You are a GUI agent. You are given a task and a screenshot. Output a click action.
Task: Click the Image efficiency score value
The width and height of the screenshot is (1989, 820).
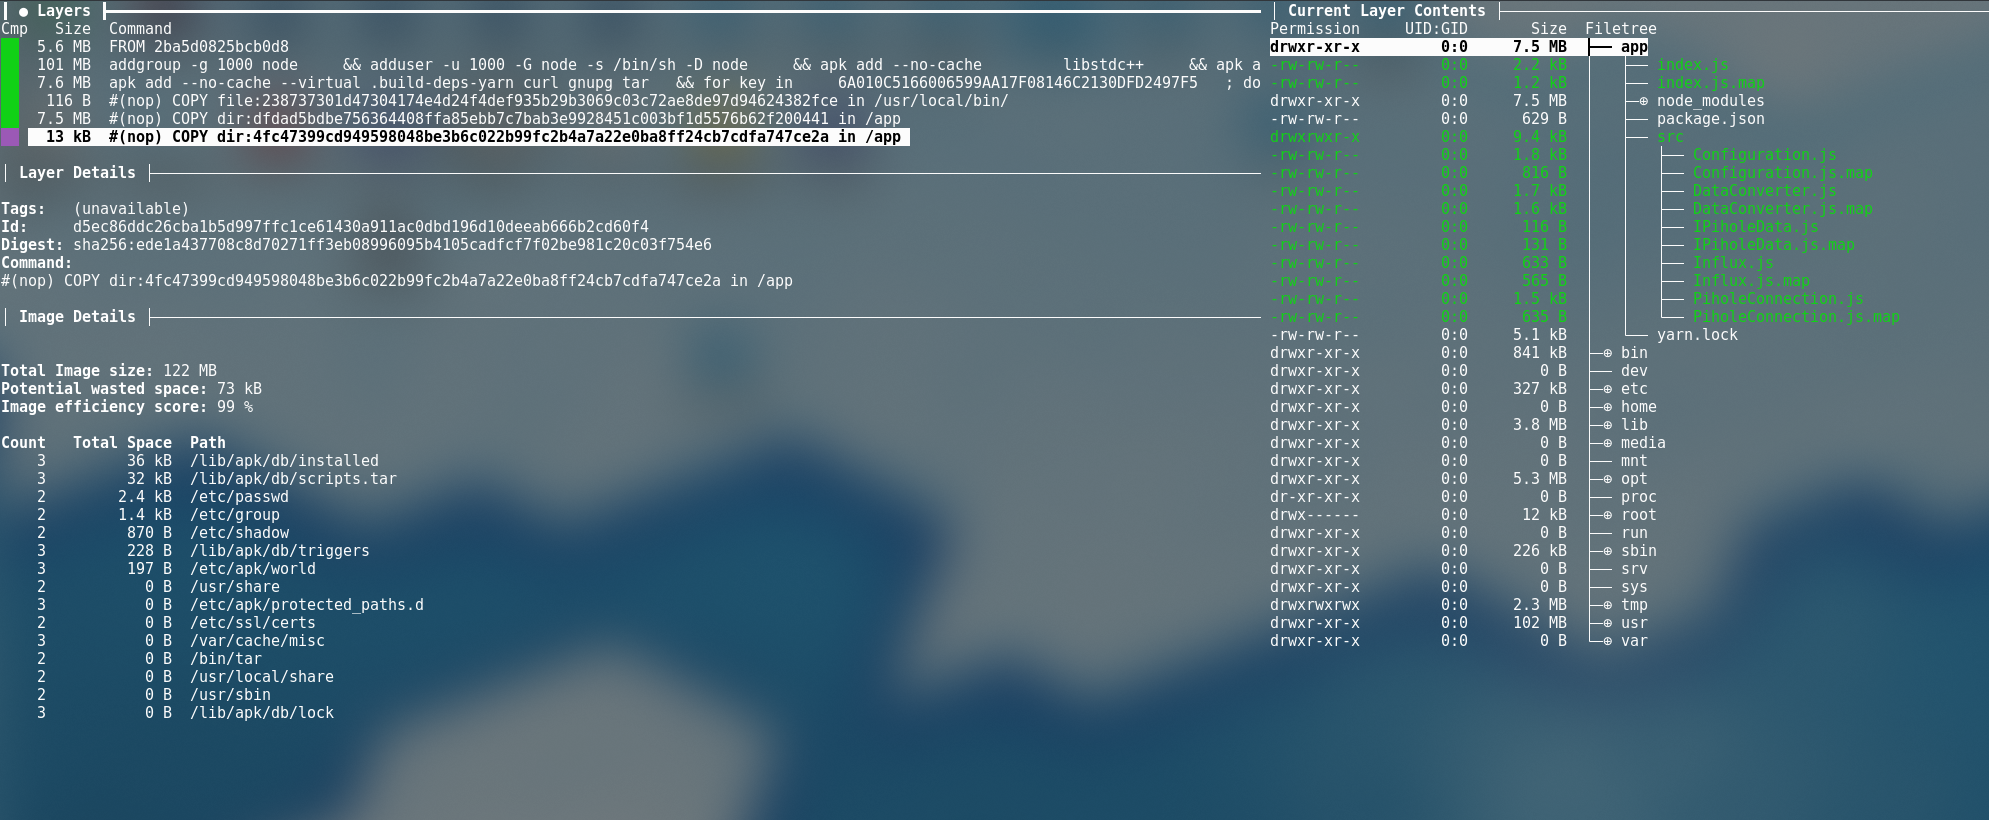[235, 407]
